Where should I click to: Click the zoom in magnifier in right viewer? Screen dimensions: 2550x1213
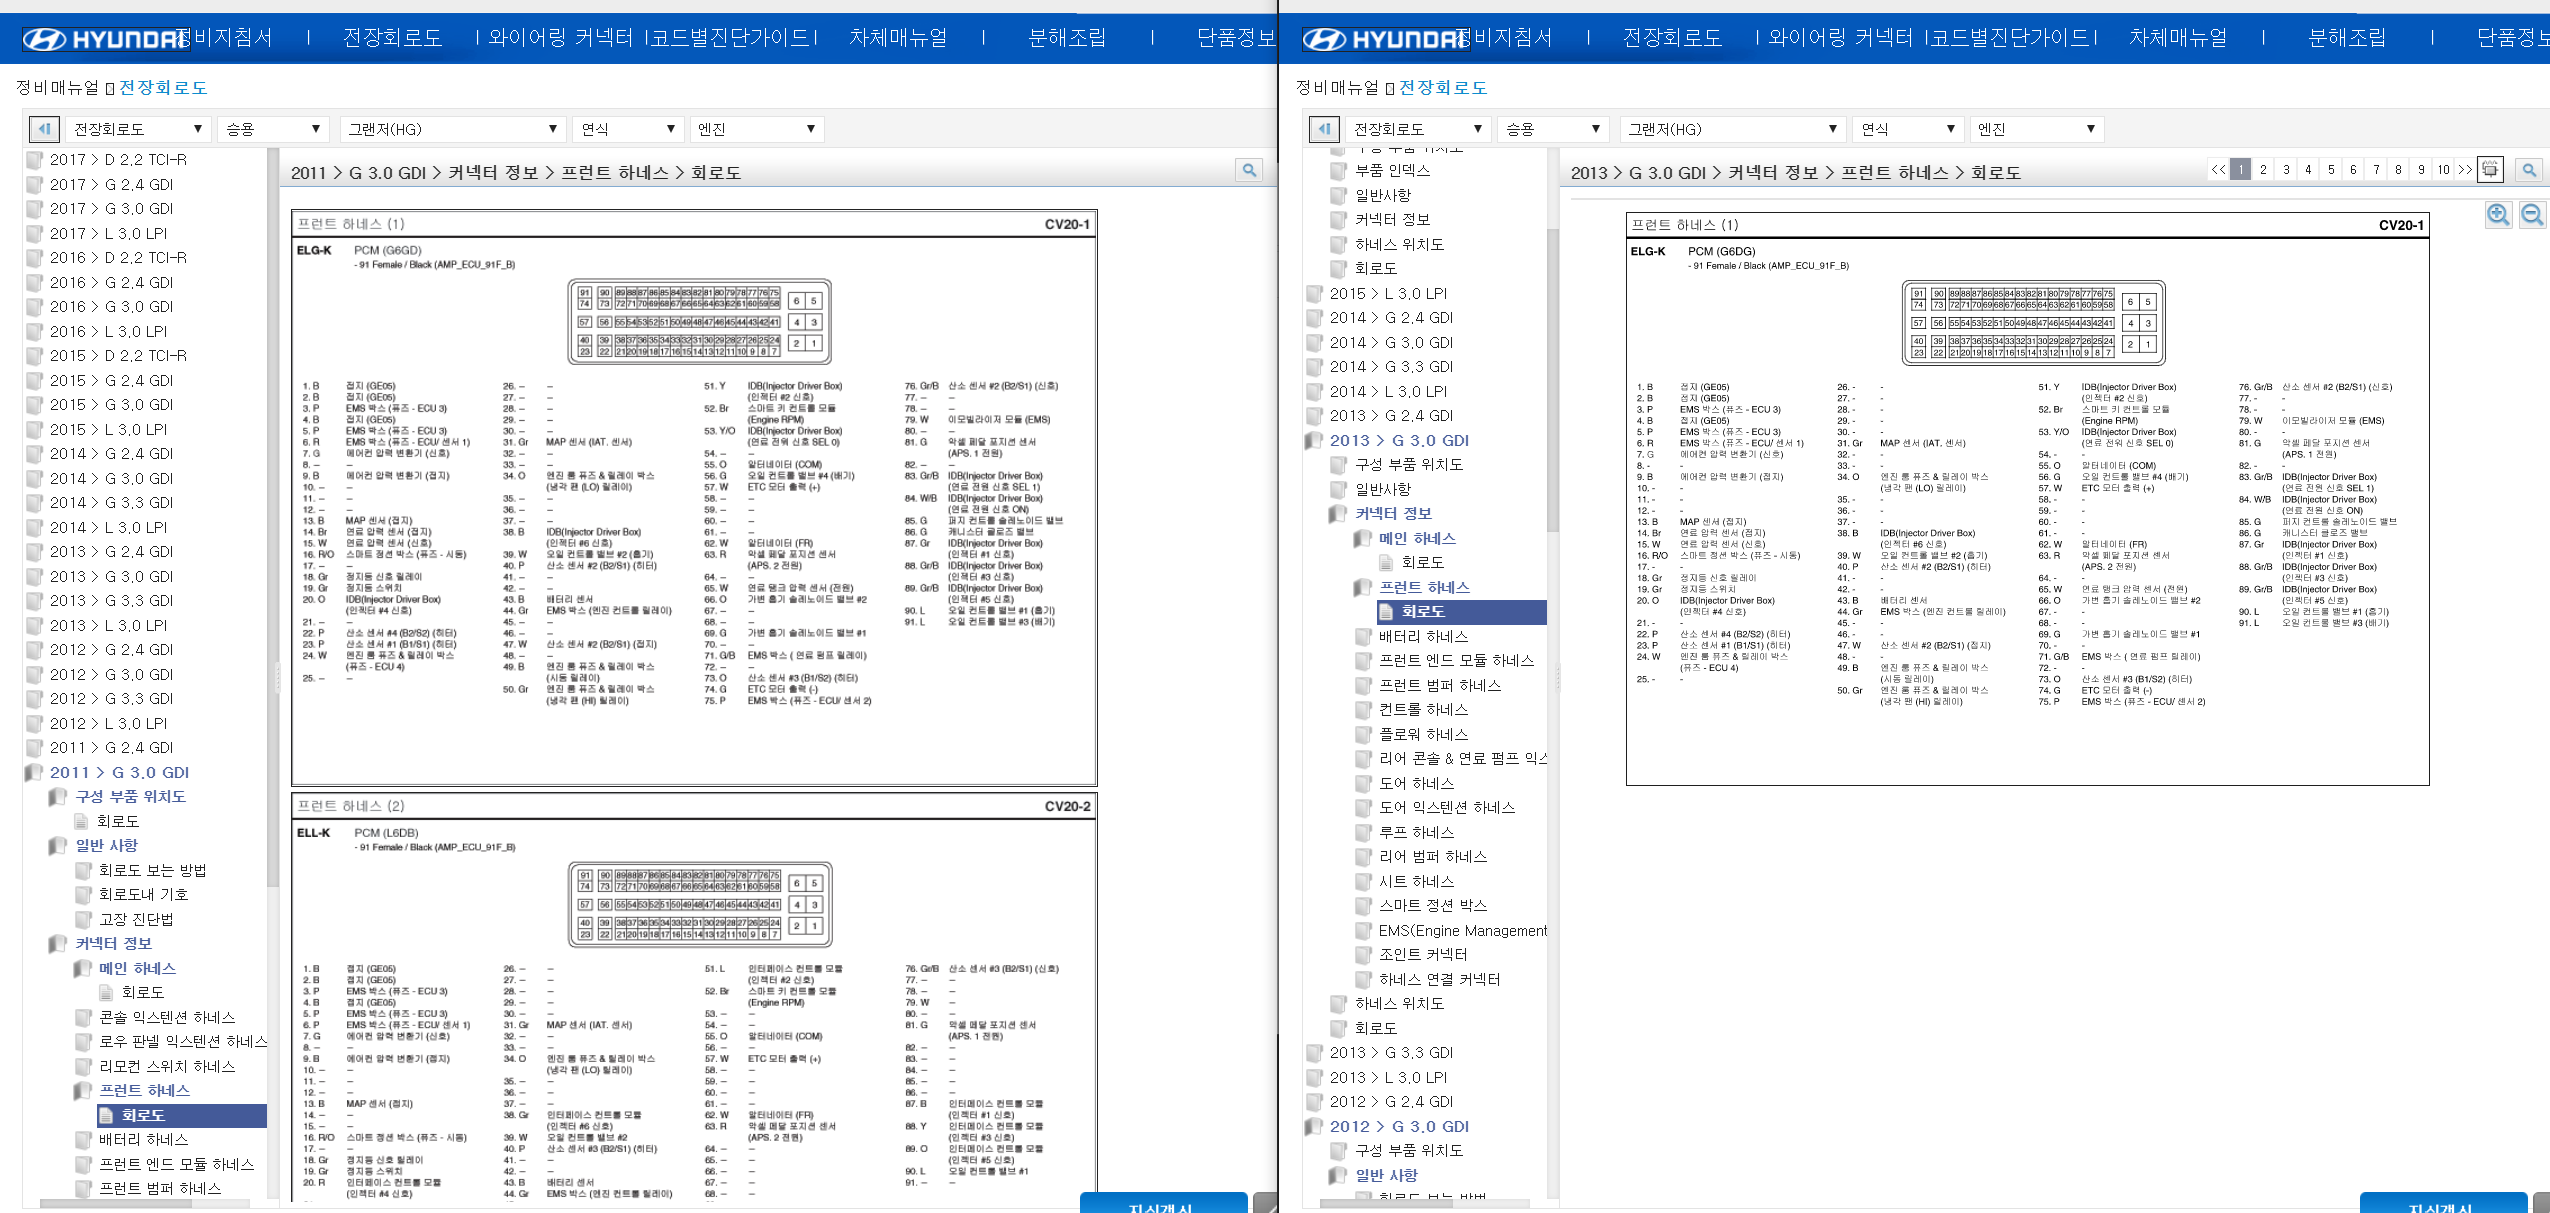tap(2498, 215)
